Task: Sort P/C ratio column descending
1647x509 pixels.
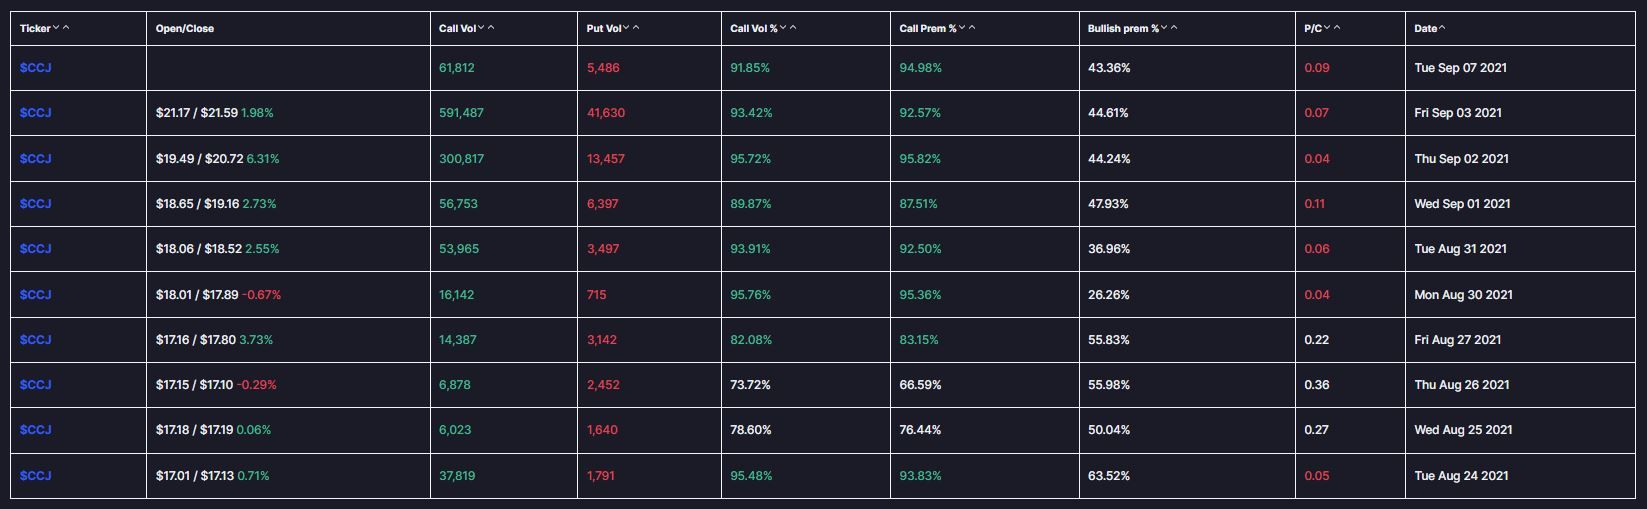Action: pyautogui.click(x=1327, y=28)
